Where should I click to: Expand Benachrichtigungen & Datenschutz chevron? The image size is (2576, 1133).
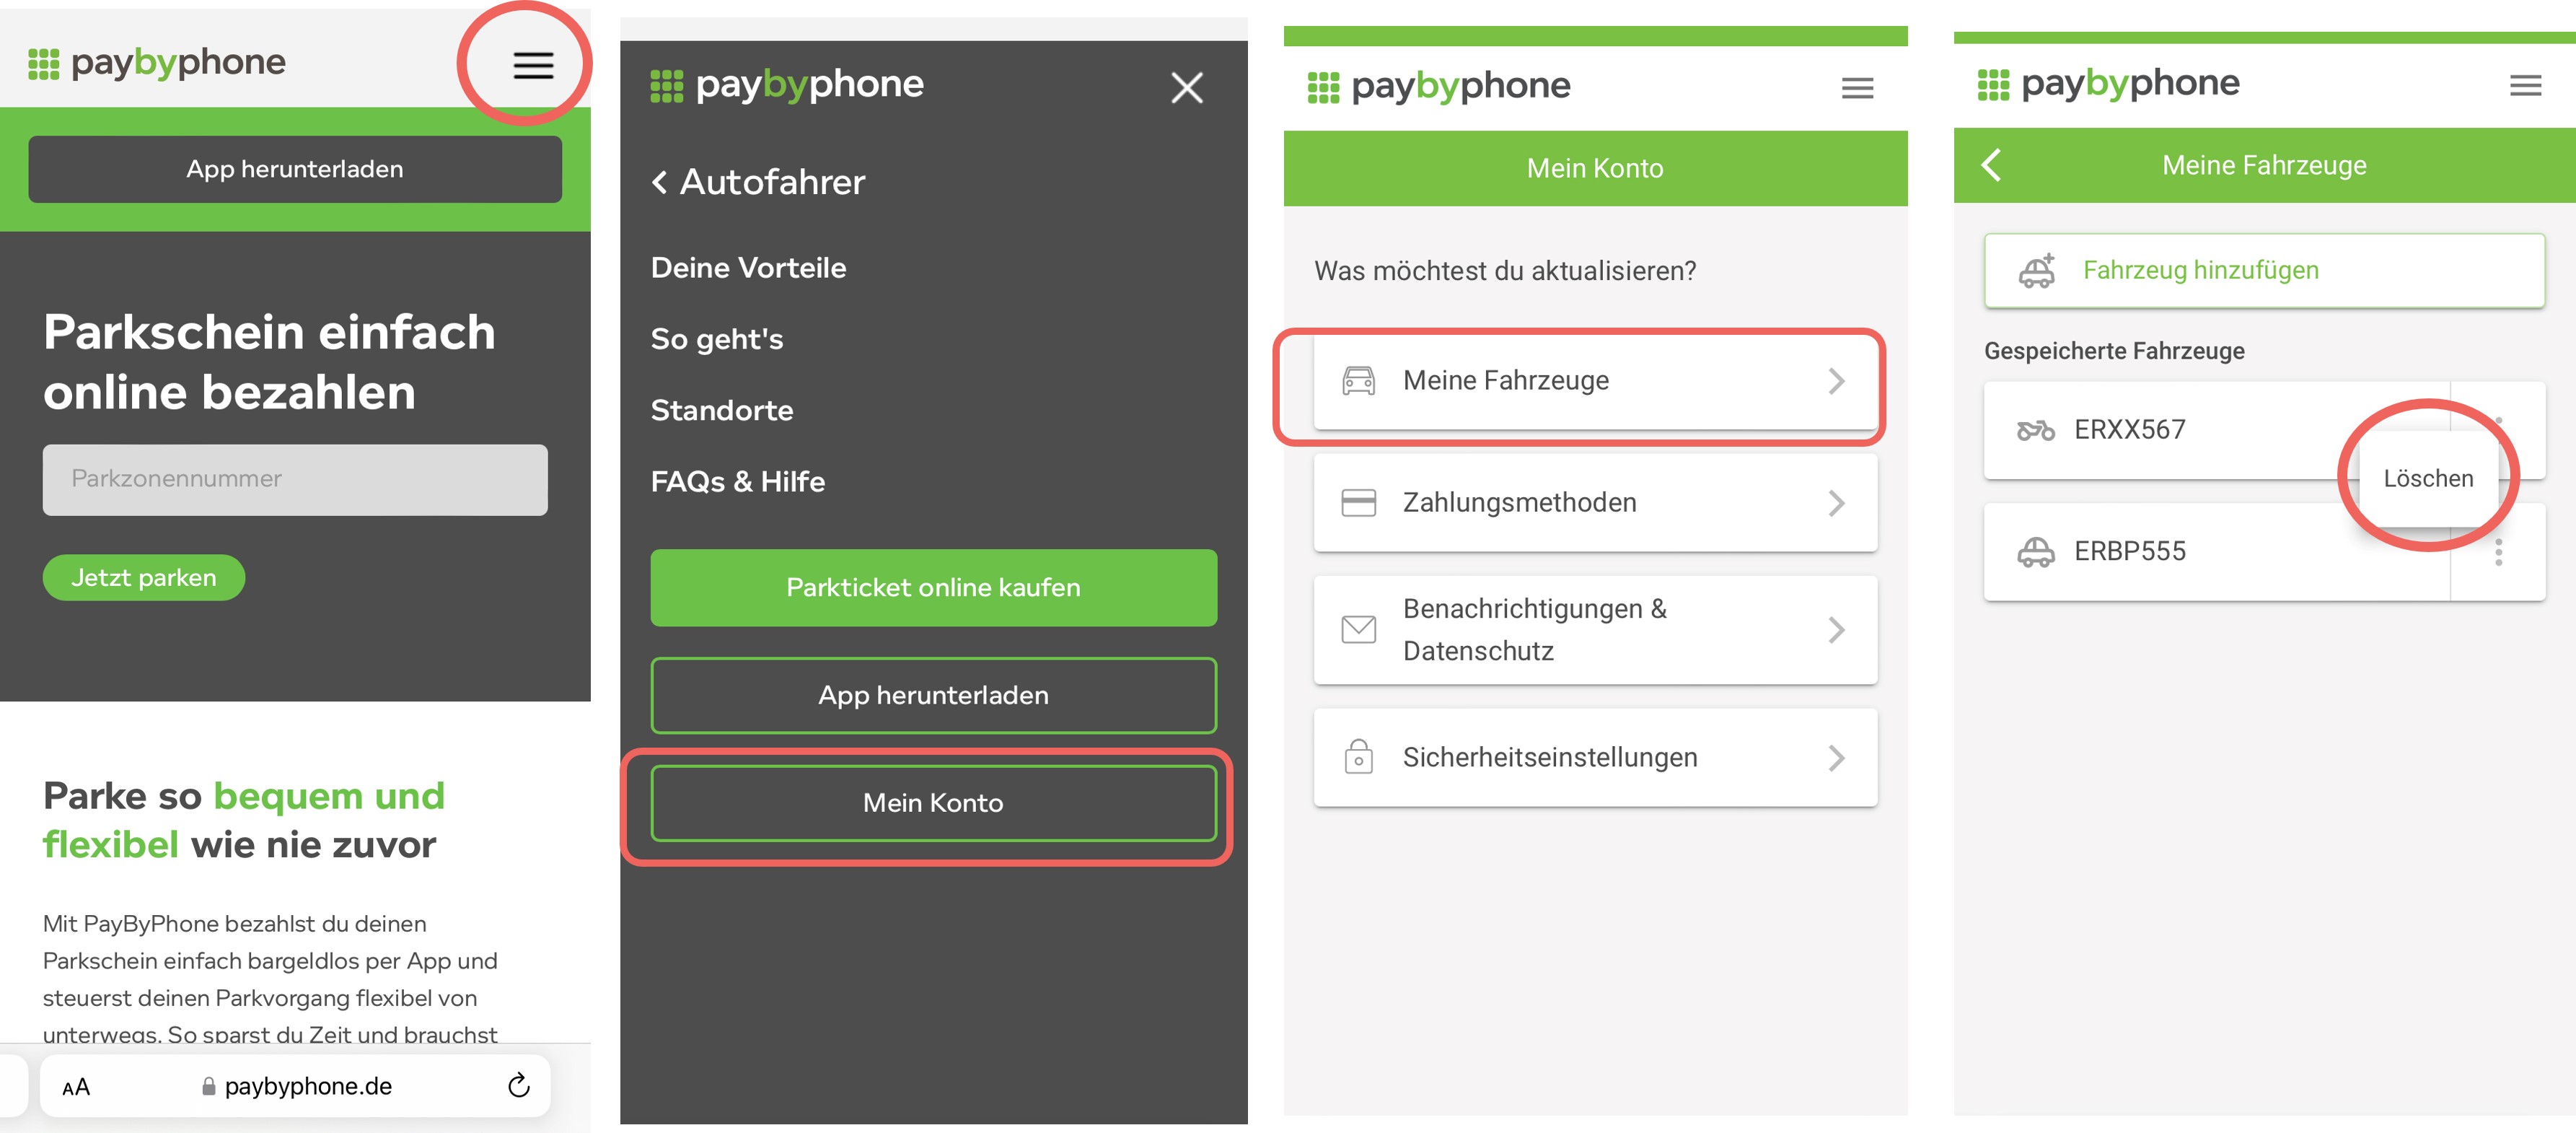[1836, 630]
